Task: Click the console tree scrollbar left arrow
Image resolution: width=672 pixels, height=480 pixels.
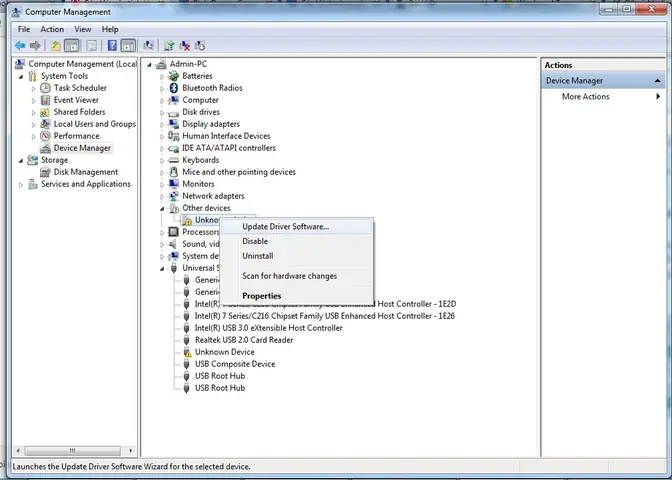Action: [18, 450]
